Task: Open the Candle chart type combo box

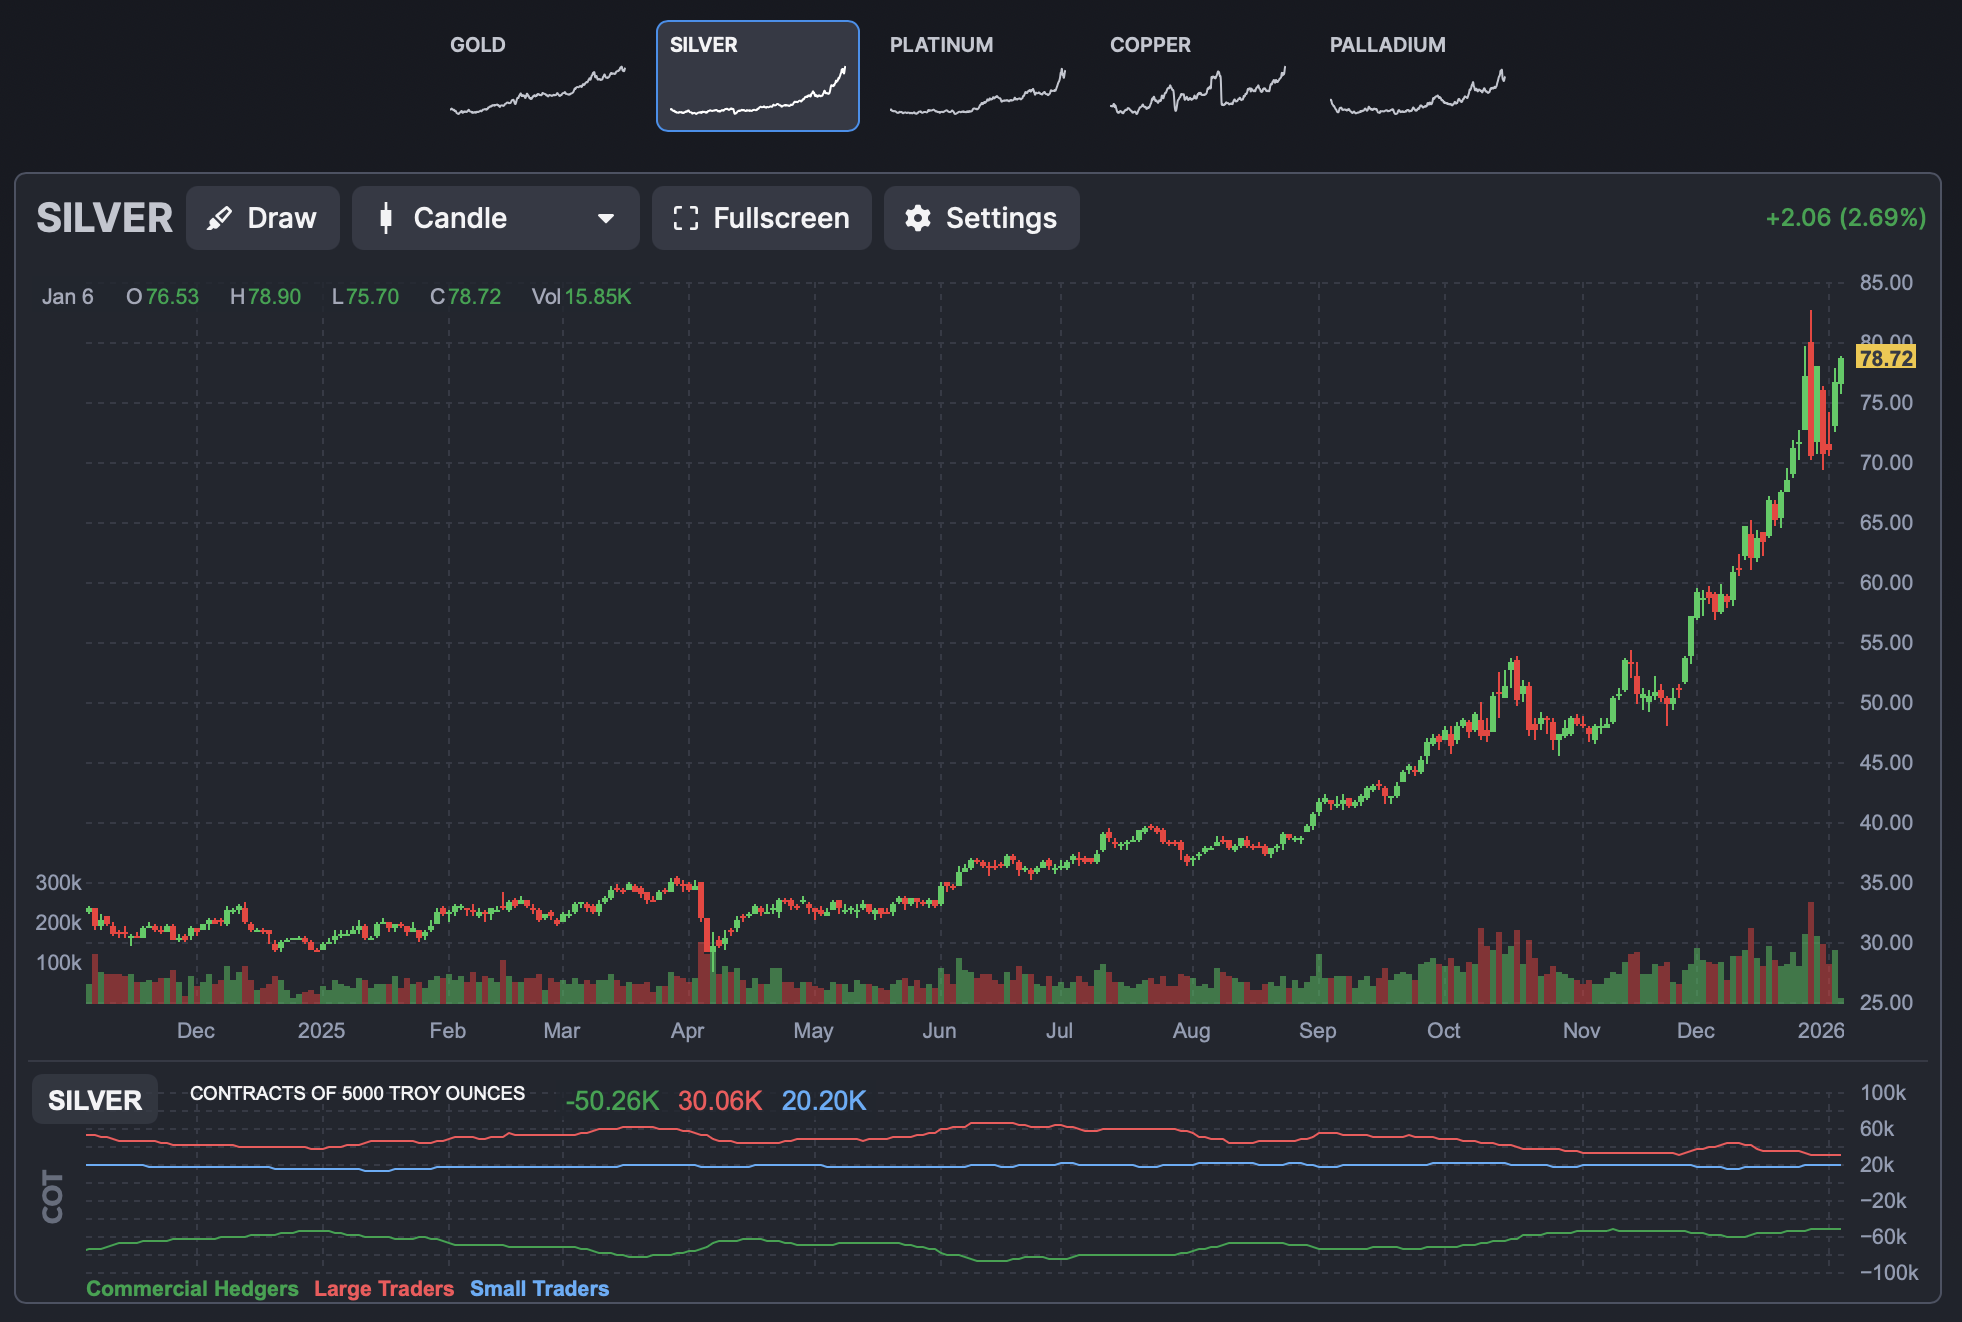Action: point(495,218)
